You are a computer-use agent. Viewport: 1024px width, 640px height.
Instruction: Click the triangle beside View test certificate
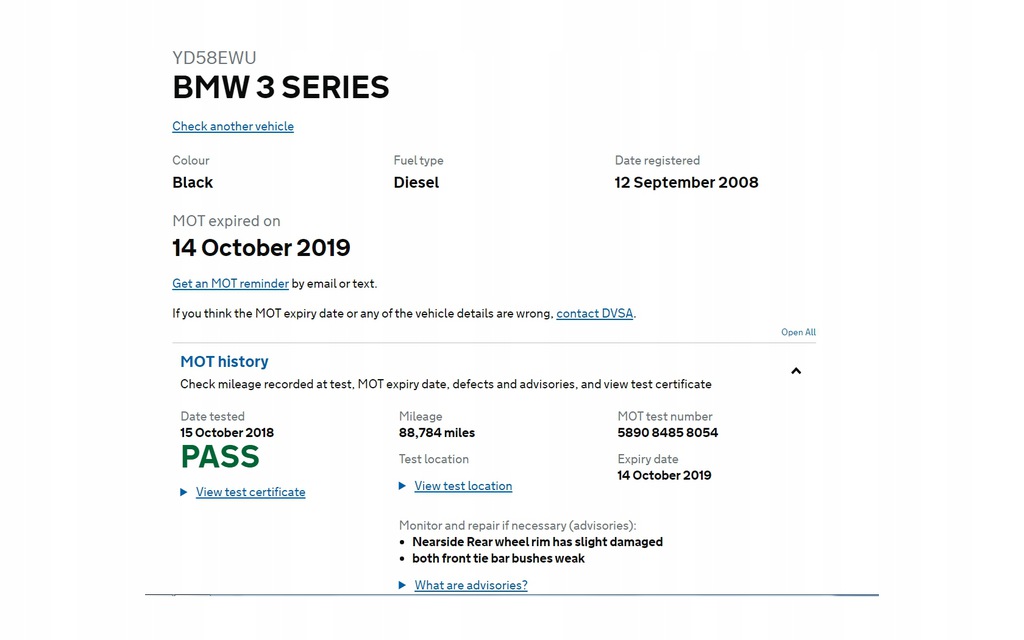(x=184, y=492)
